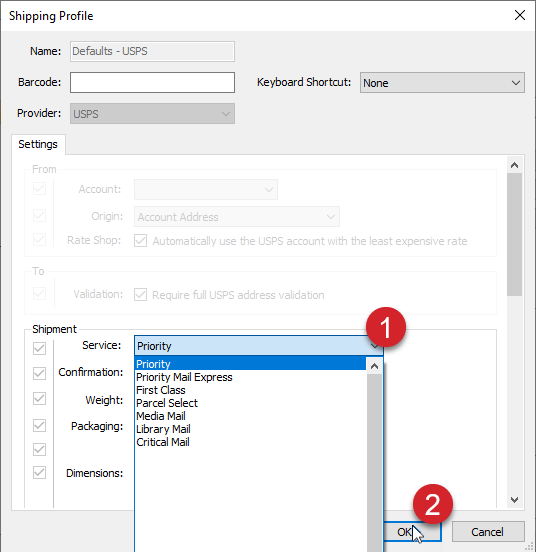
Task: Close the Shipping Profile dialog
Action: click(x=519, y=15)
